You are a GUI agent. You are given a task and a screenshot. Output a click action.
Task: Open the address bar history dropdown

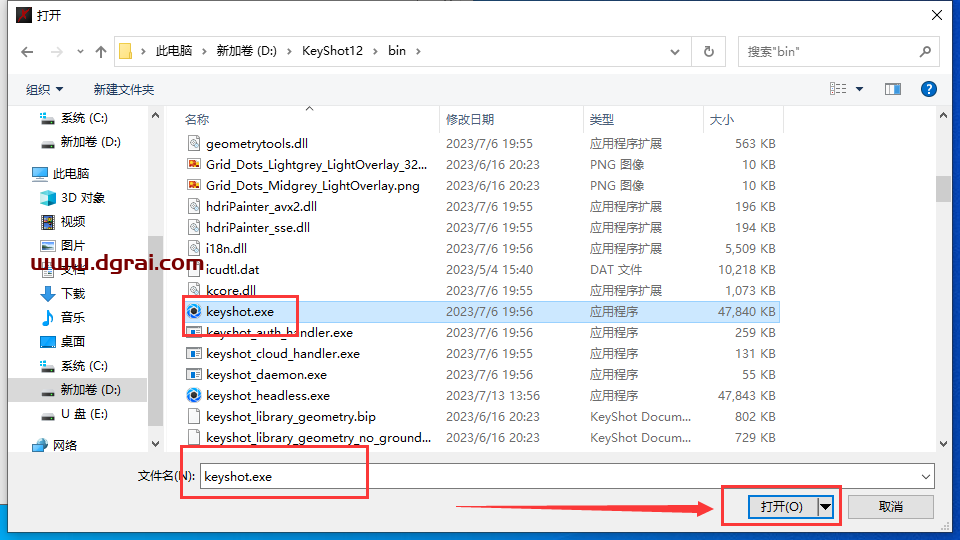point(675,52)
